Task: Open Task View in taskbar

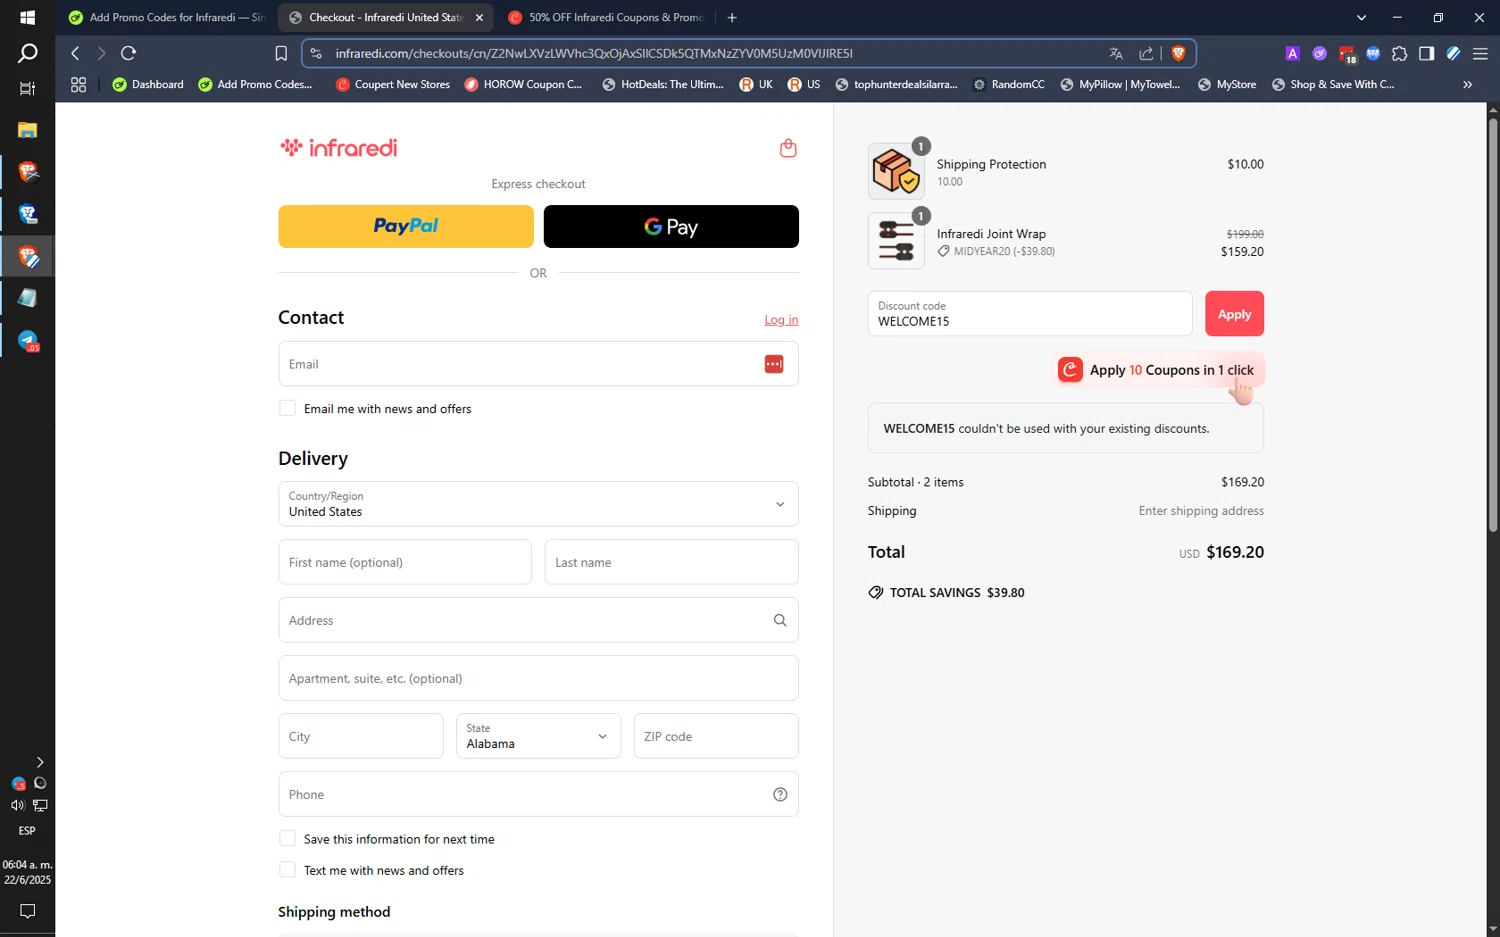Action: tap(27, 88)
